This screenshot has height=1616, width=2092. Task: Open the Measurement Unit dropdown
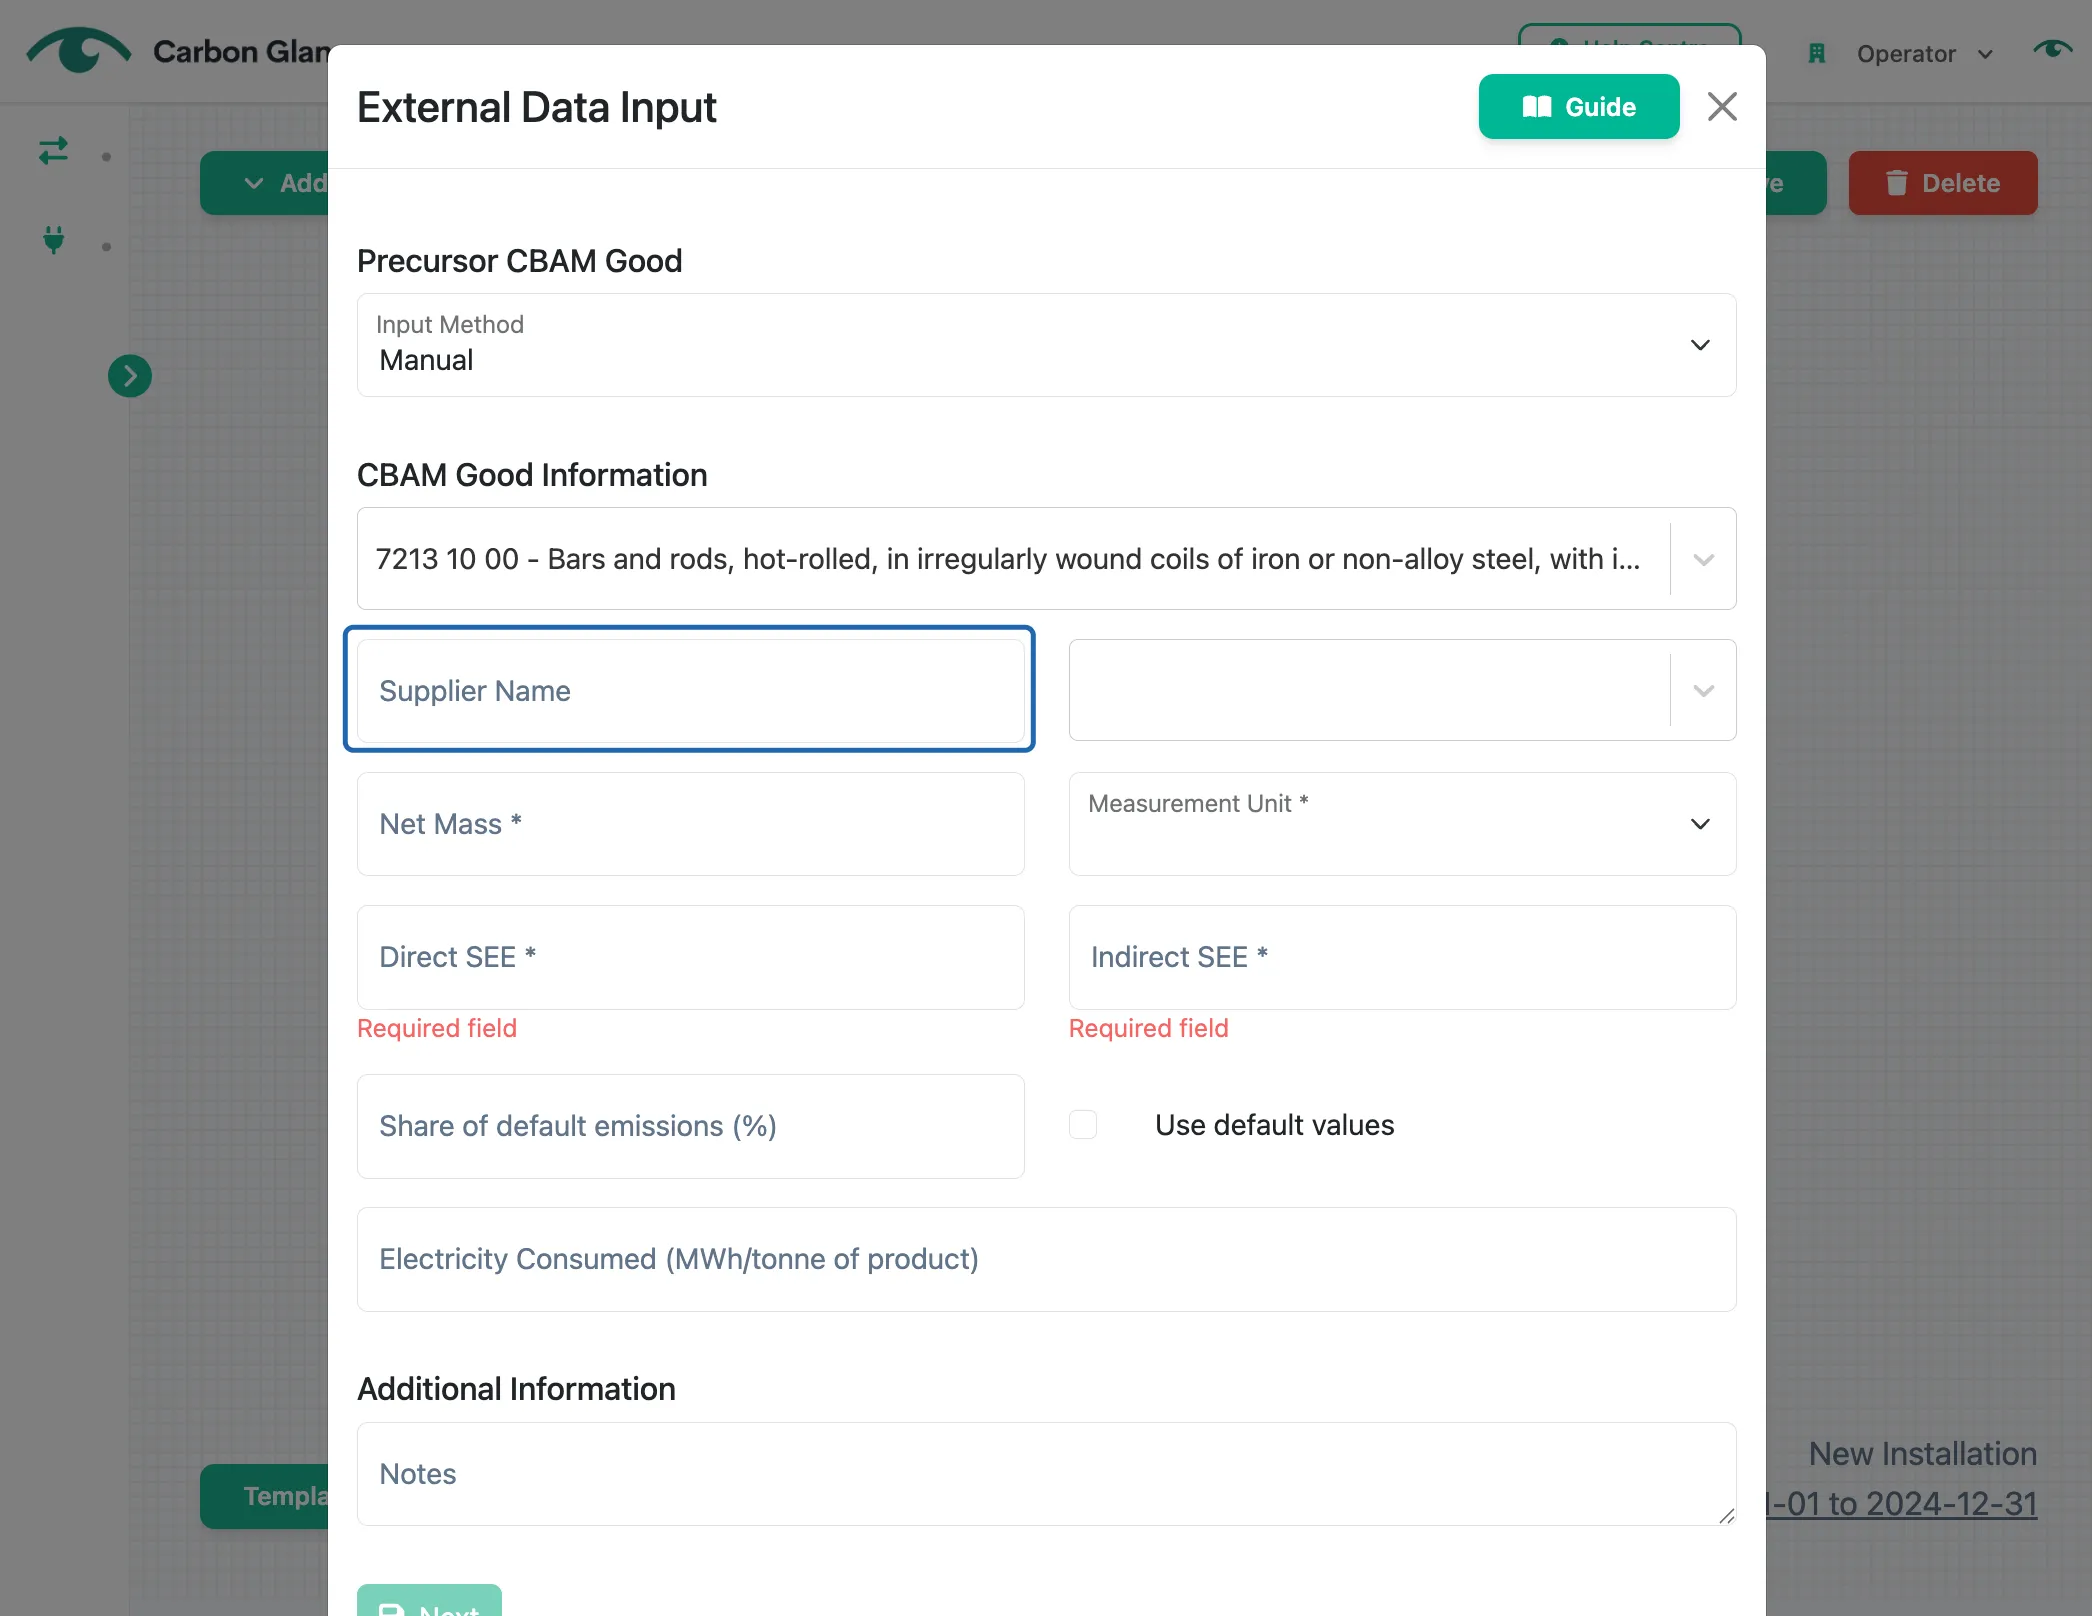(1402, 824)
